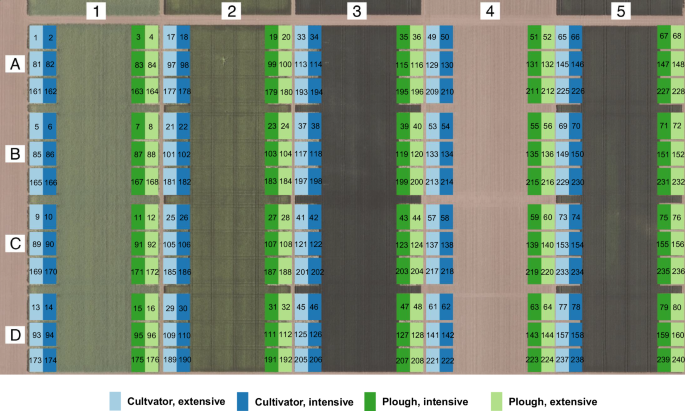Click column header label 1

96,11
